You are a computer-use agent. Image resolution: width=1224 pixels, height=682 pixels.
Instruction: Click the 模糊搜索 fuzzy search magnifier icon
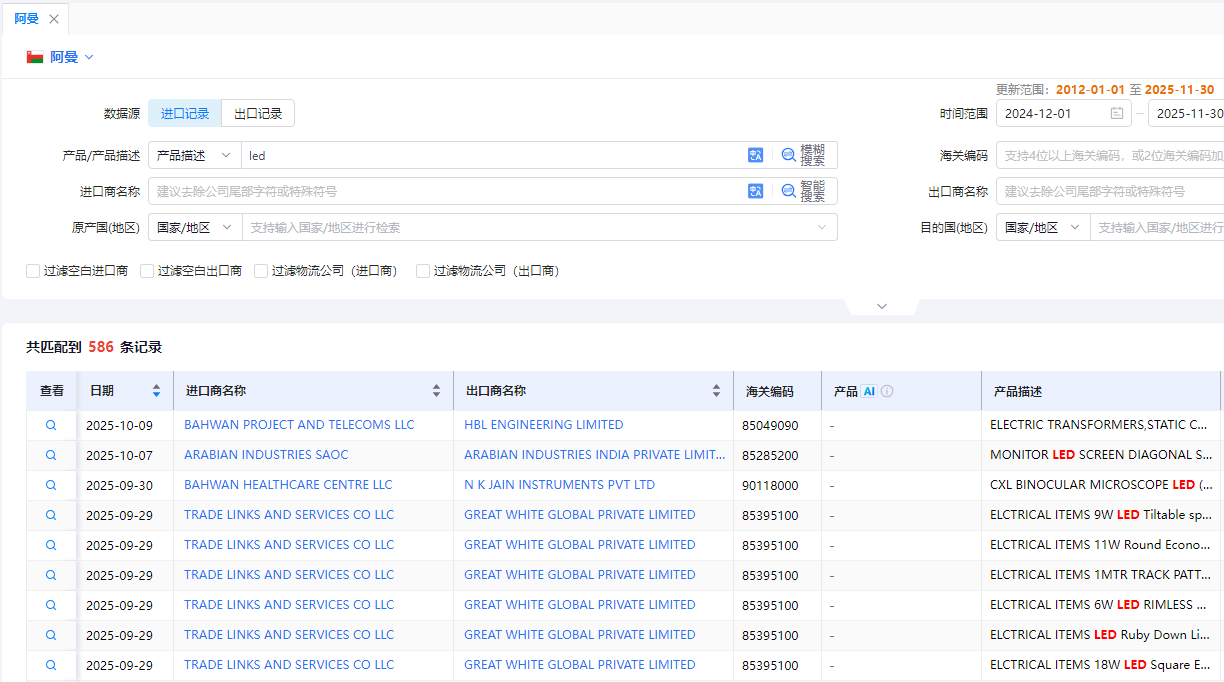tap(789, 155)
